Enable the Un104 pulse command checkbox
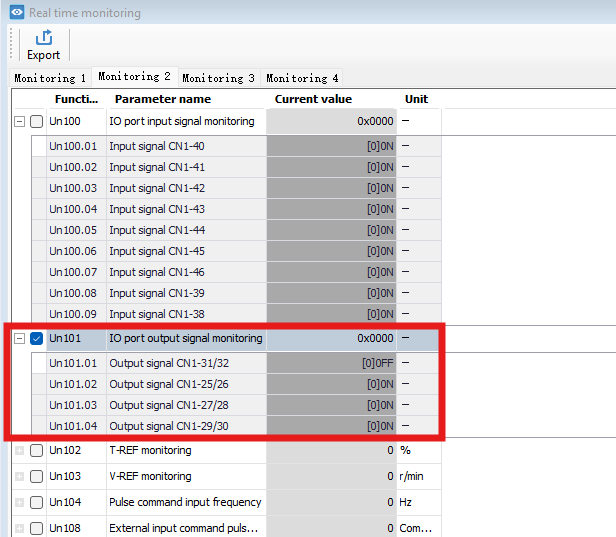 37,502
